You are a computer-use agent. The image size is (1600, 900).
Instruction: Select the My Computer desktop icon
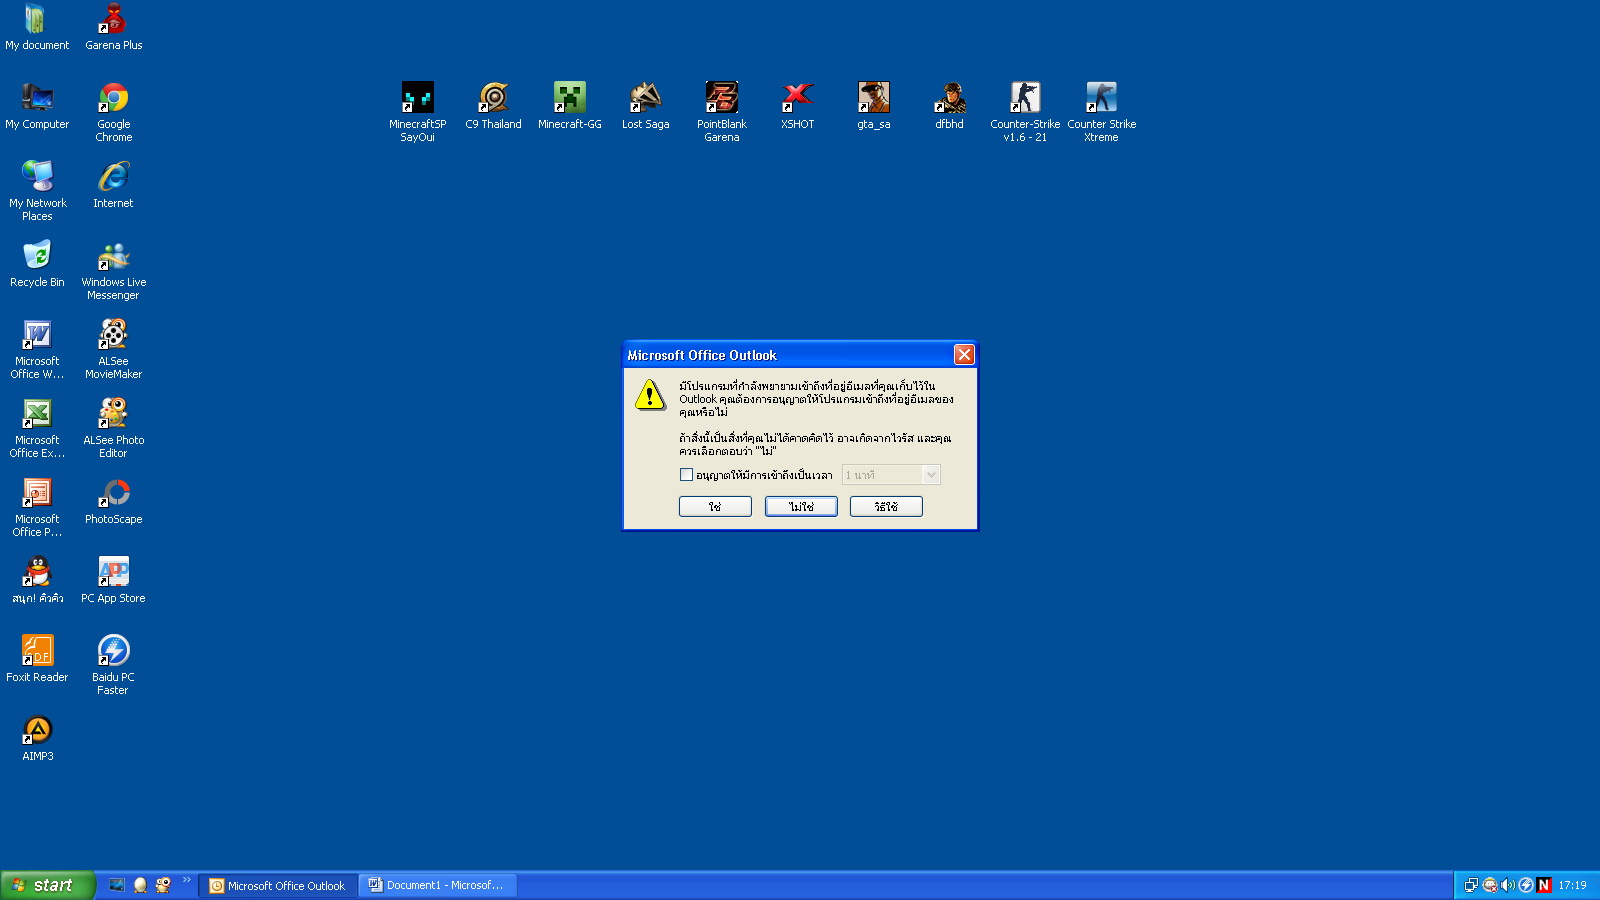click(x=37, y=105)
